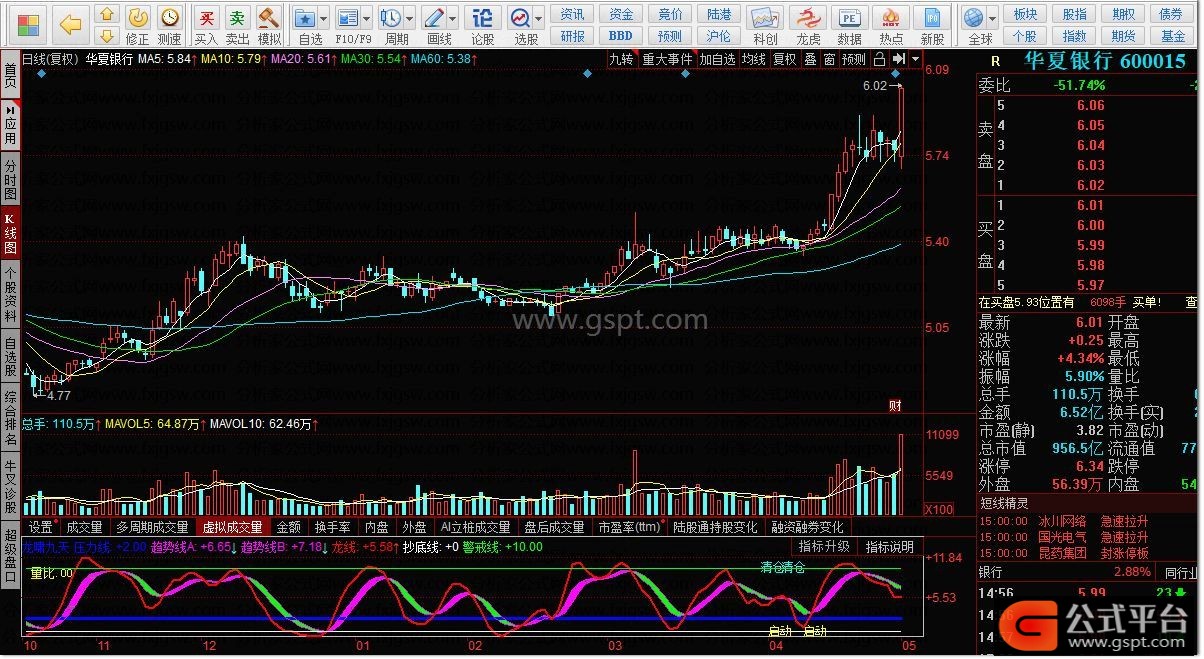This screenshot has width=1204, height=659.
Task: Open the 个股资料 sidebar tab
Action: [x=10, y=293]
